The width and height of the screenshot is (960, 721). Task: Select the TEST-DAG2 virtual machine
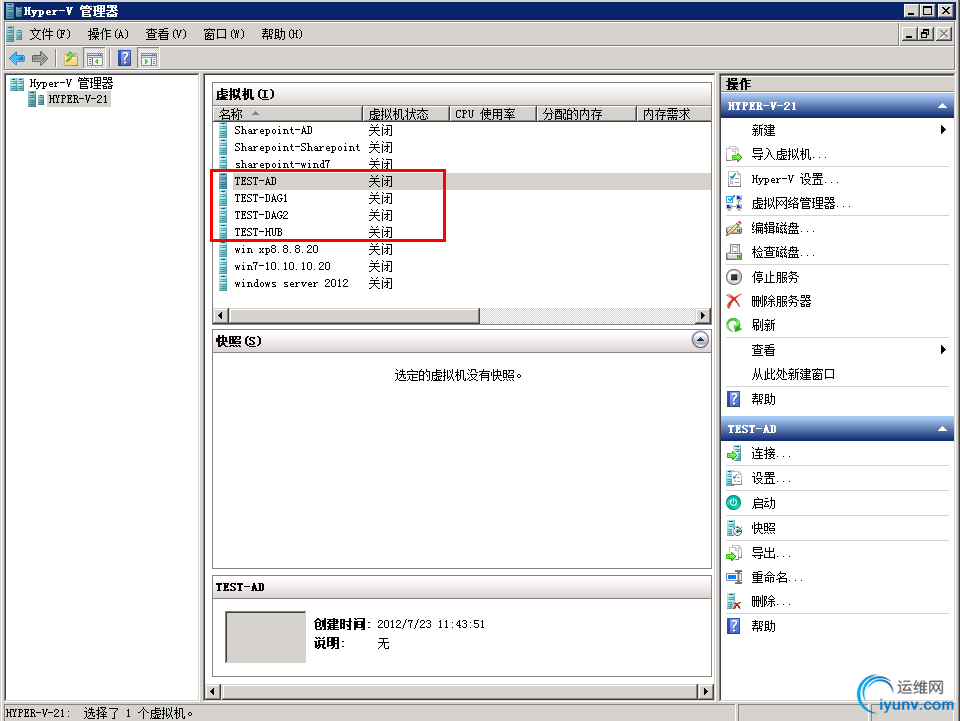pos(261,215)
